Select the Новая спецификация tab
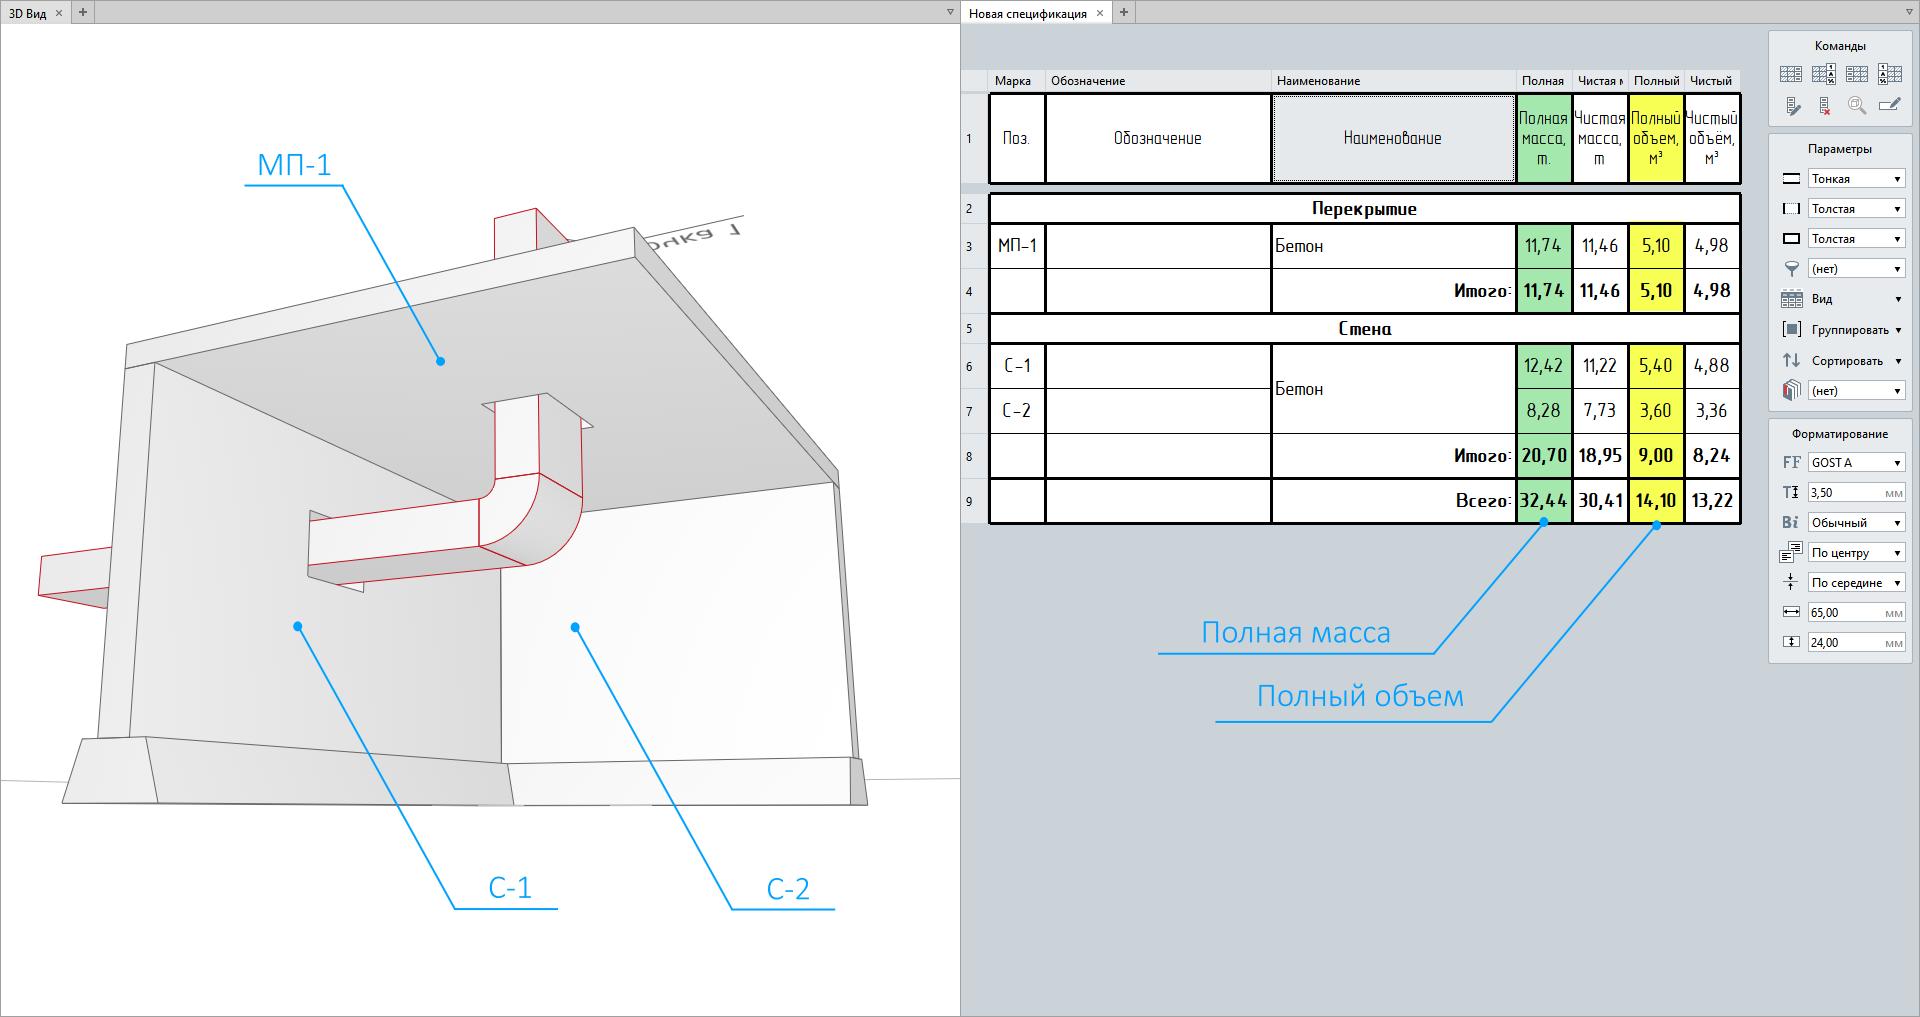The height and width of the screenshot is (1017, 1920). click(1027, 13)
